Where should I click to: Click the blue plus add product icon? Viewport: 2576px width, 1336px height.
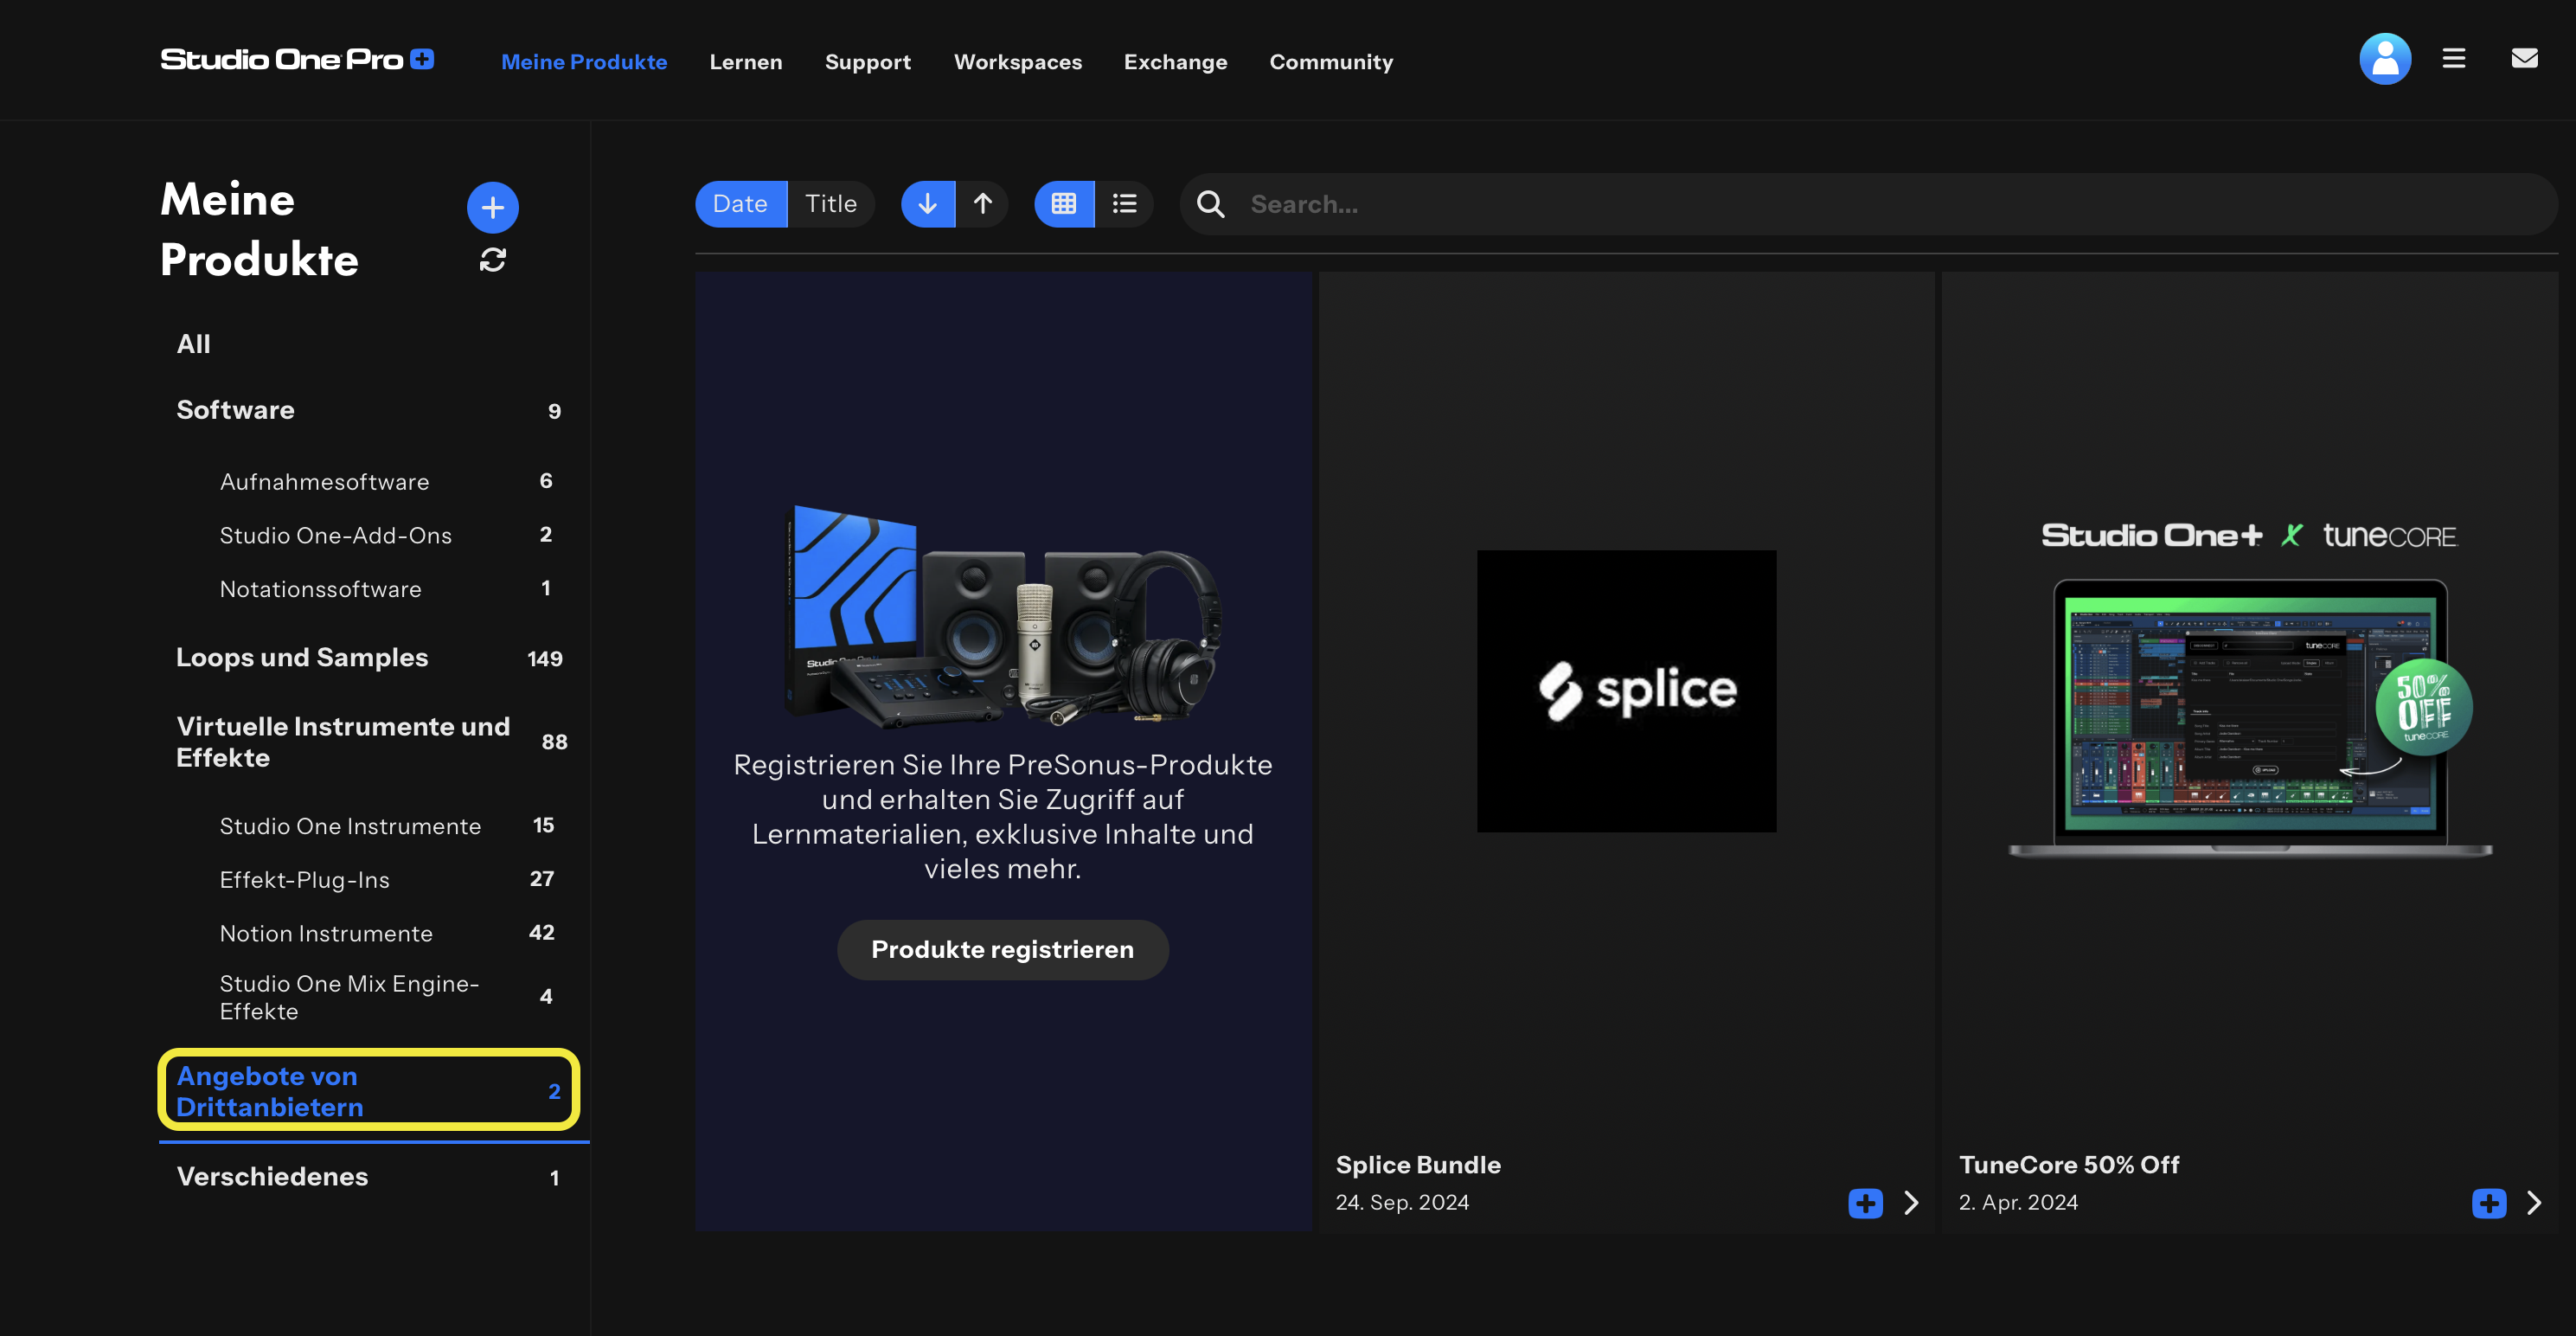[492, 207]
